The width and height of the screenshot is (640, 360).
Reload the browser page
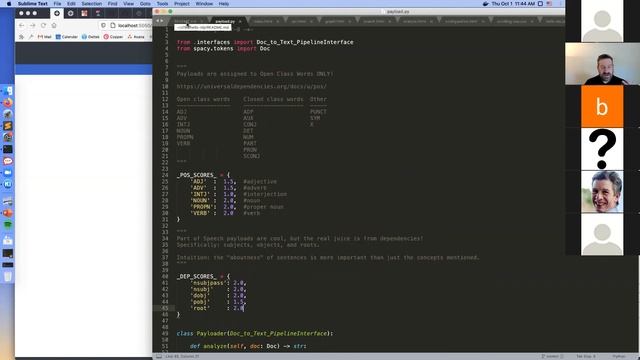point(43,25)
